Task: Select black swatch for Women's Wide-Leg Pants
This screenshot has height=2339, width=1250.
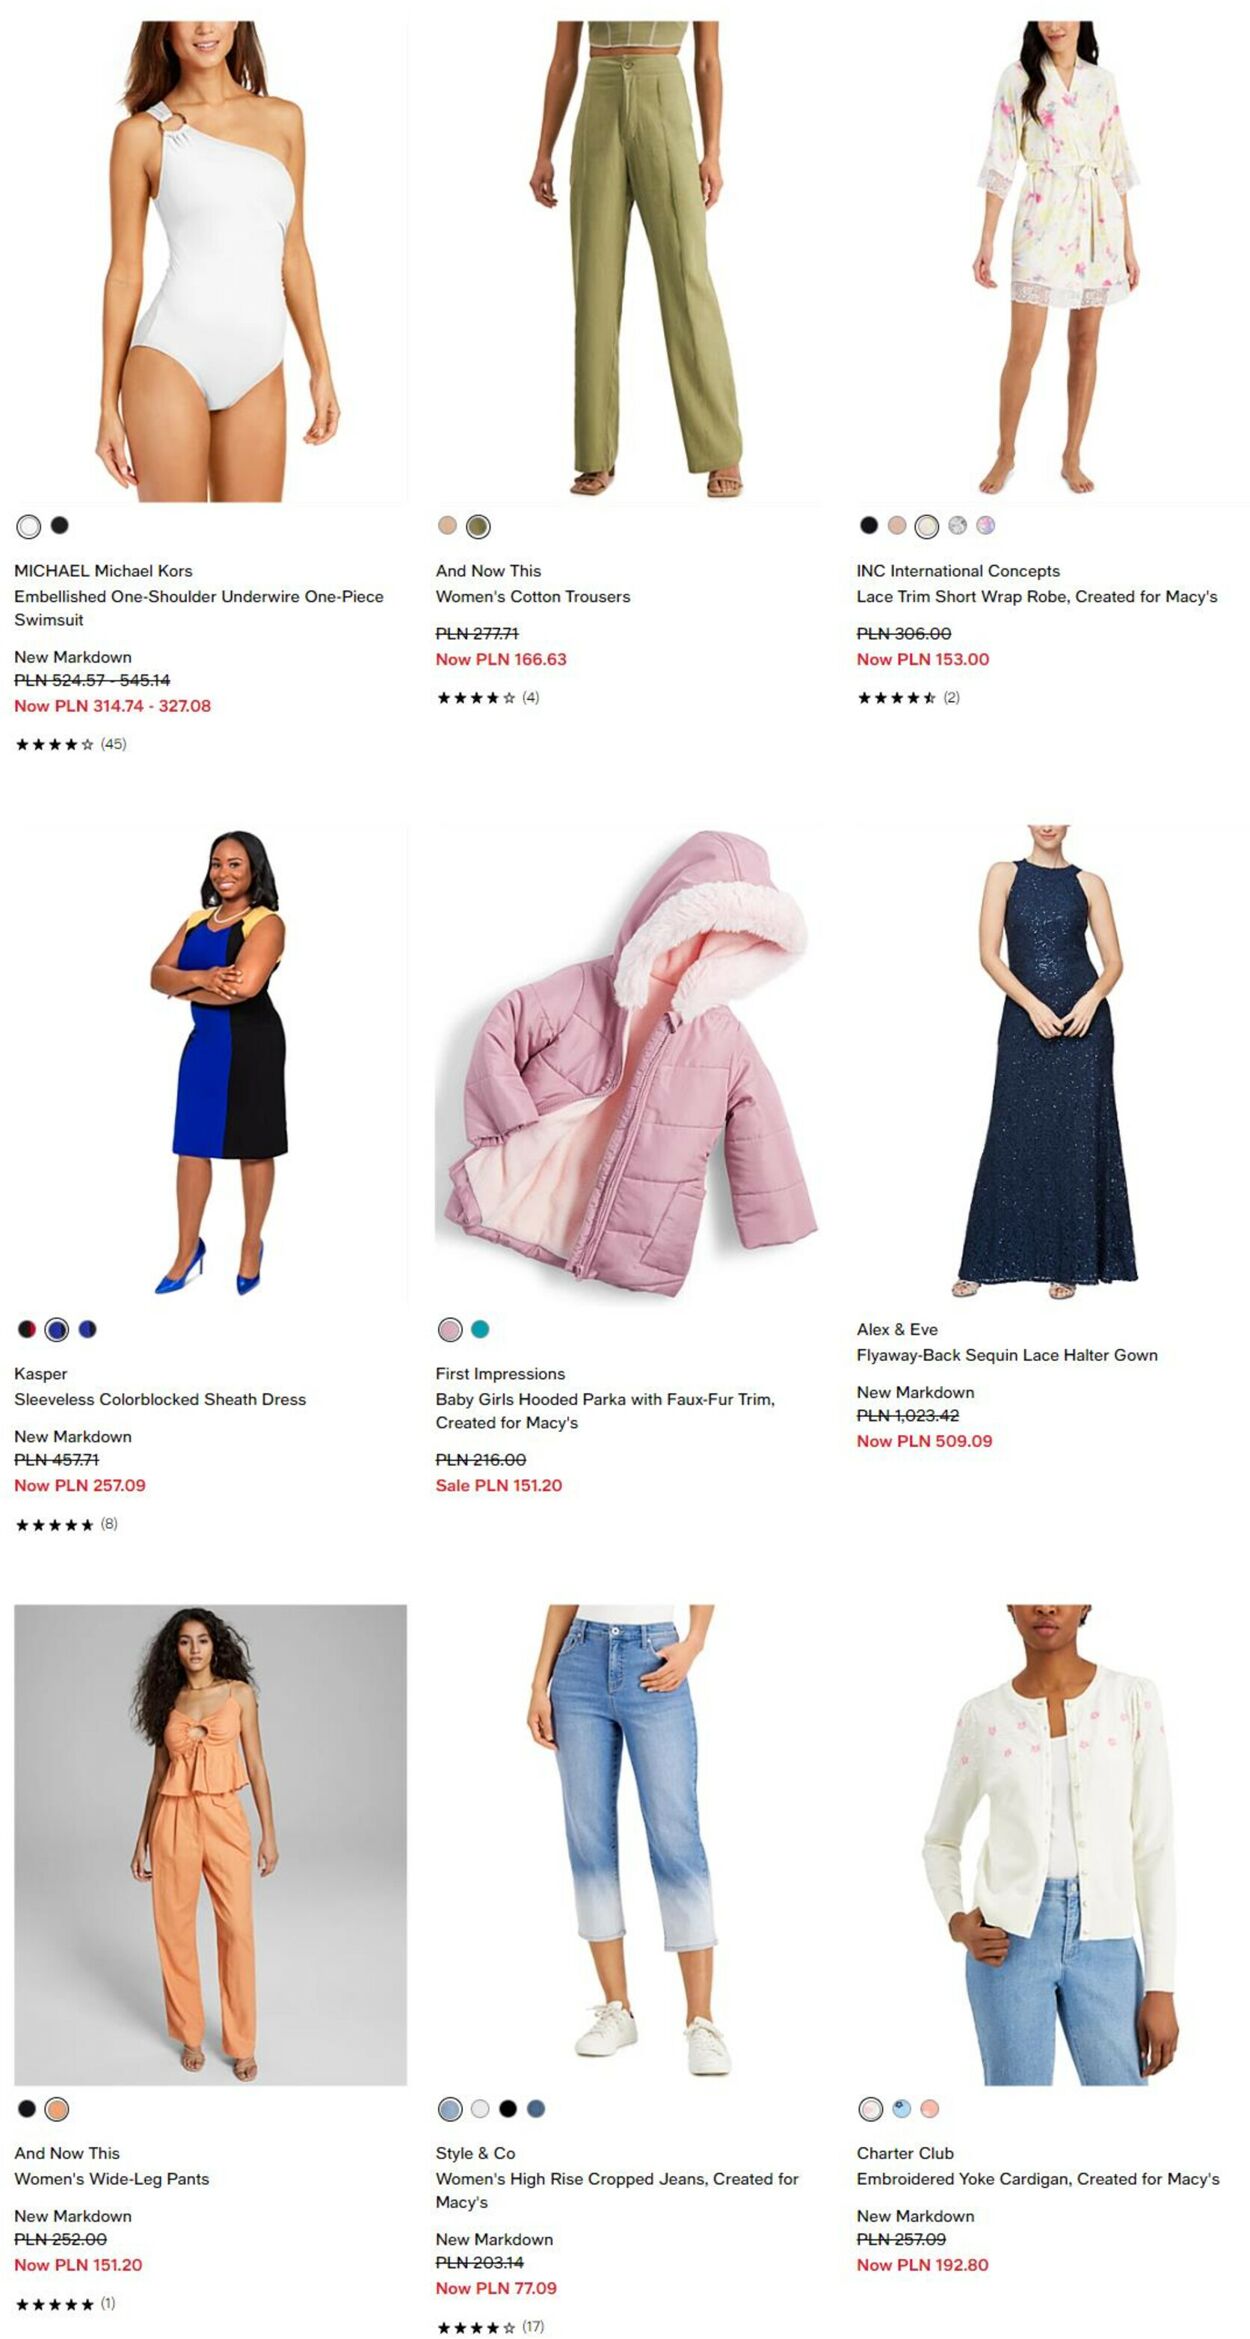Action: click(27, 2109)
